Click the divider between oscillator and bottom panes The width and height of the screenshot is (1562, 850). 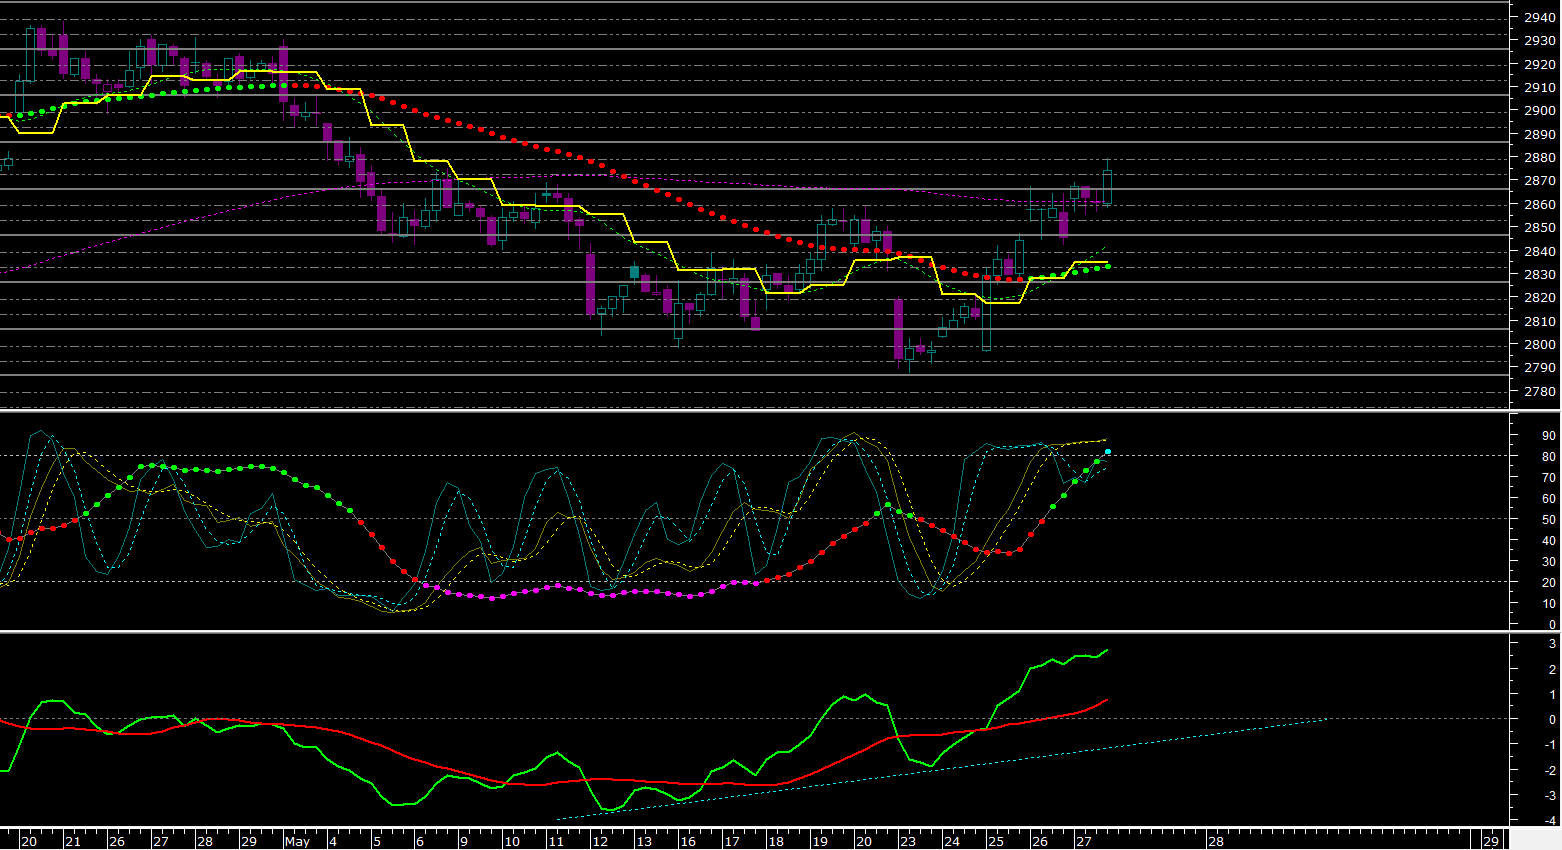pyautogui.click(x=780, y=631)
